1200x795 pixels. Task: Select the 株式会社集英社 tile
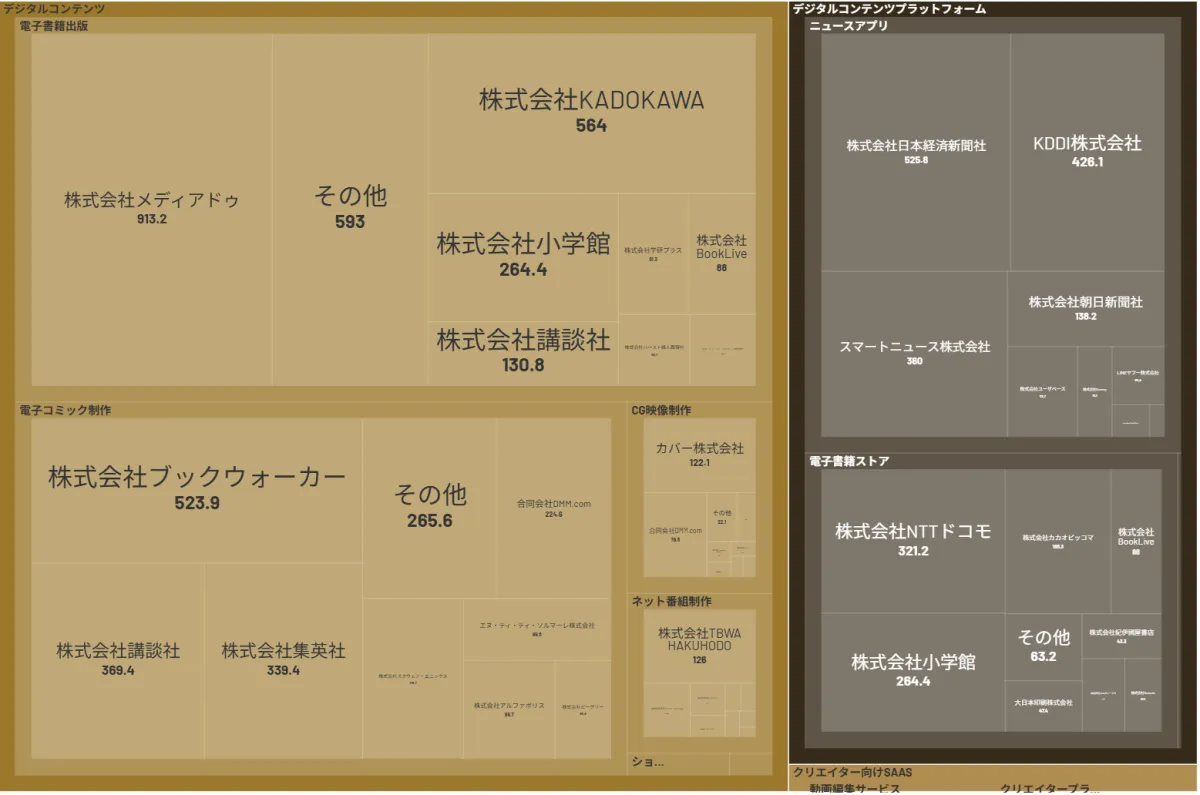coord(283,659)
